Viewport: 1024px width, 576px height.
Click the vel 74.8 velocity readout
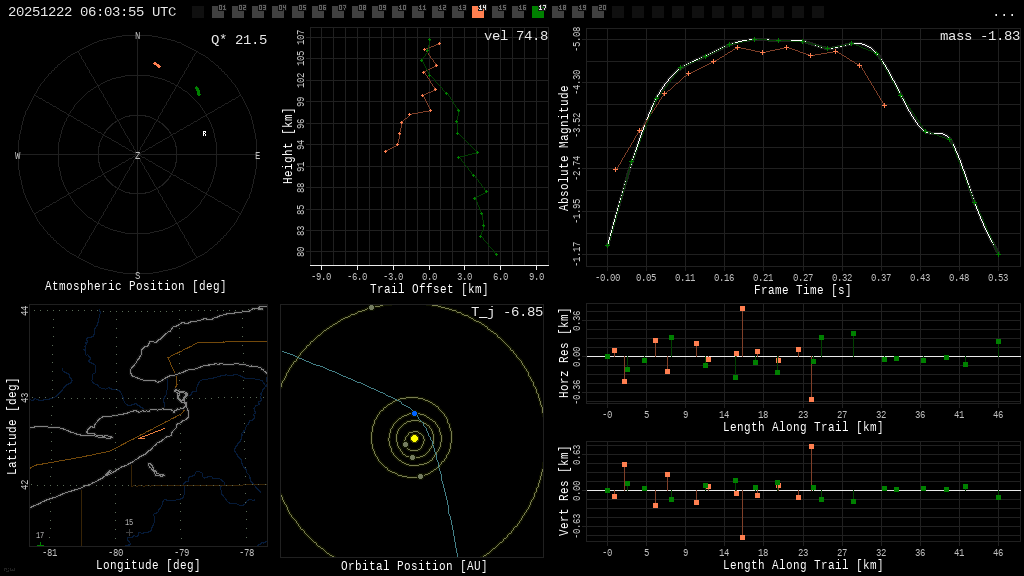515,36
